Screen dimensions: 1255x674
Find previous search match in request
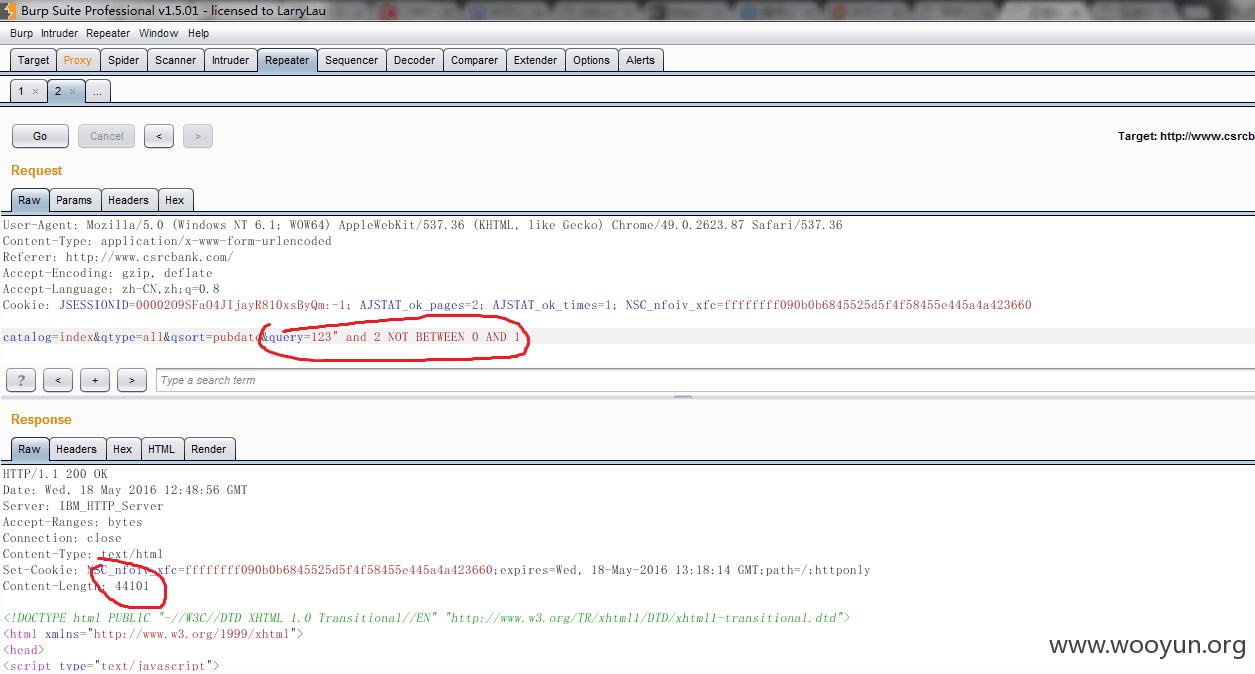tap(58, 380)
